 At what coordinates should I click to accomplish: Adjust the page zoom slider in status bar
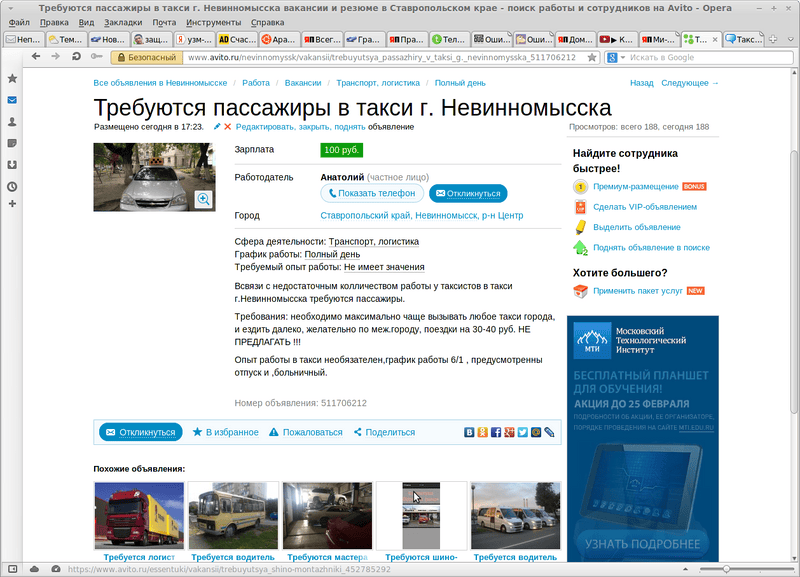727,569
